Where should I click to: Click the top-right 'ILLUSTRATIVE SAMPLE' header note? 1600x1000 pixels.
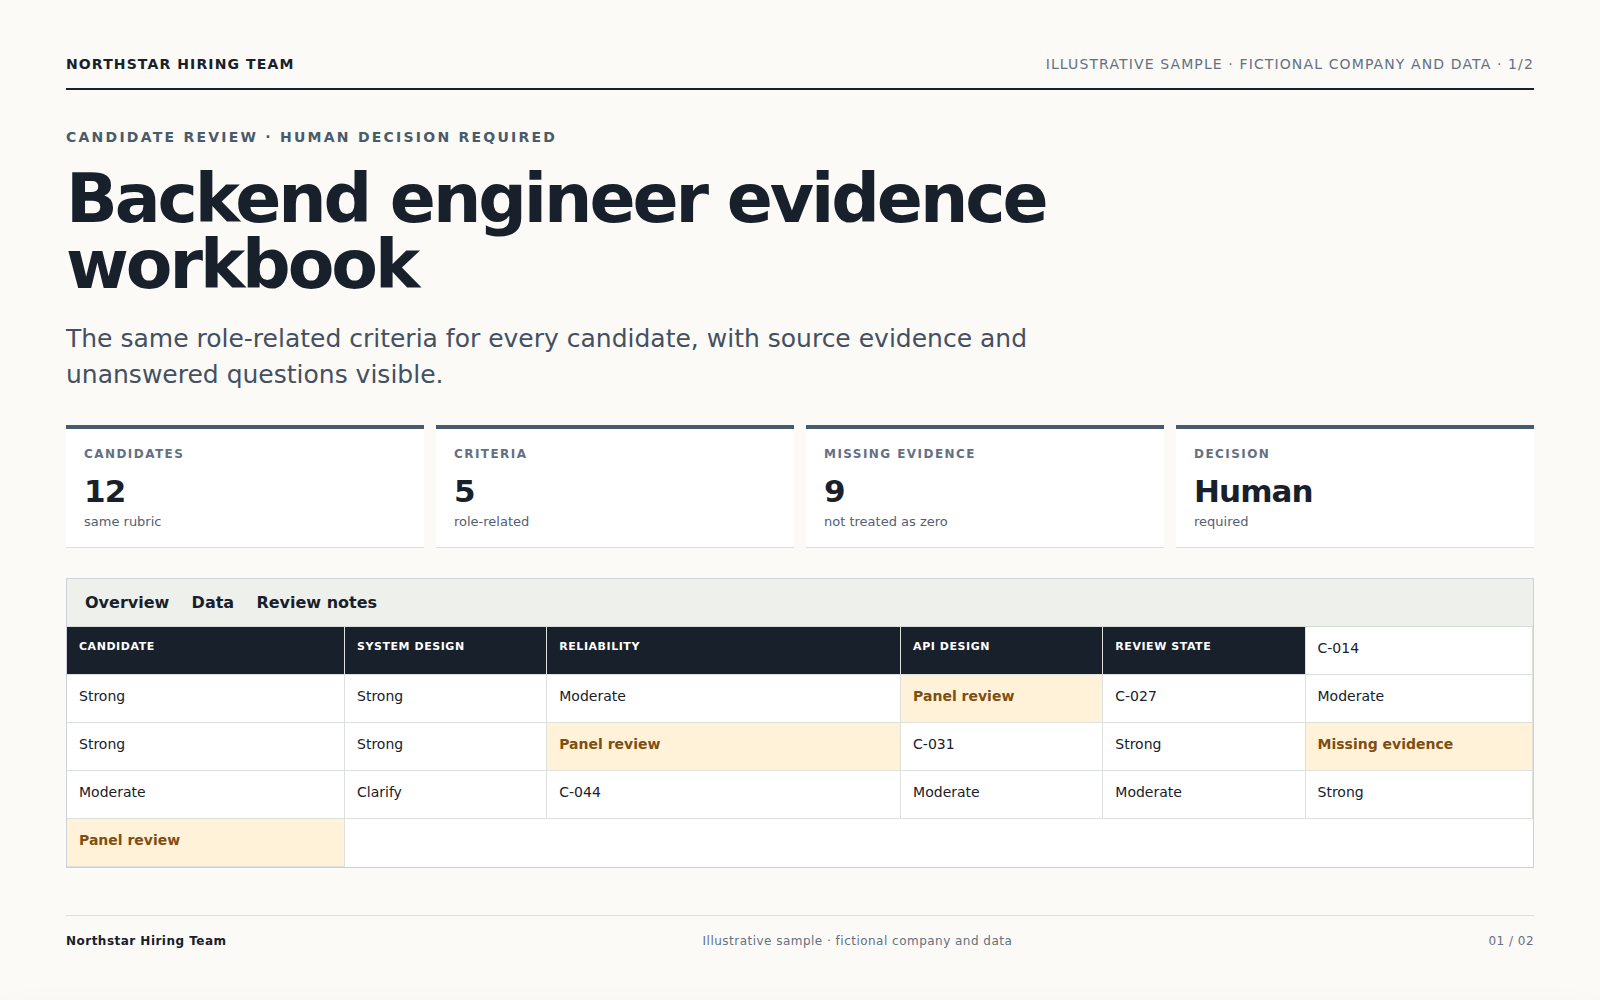1289,64
